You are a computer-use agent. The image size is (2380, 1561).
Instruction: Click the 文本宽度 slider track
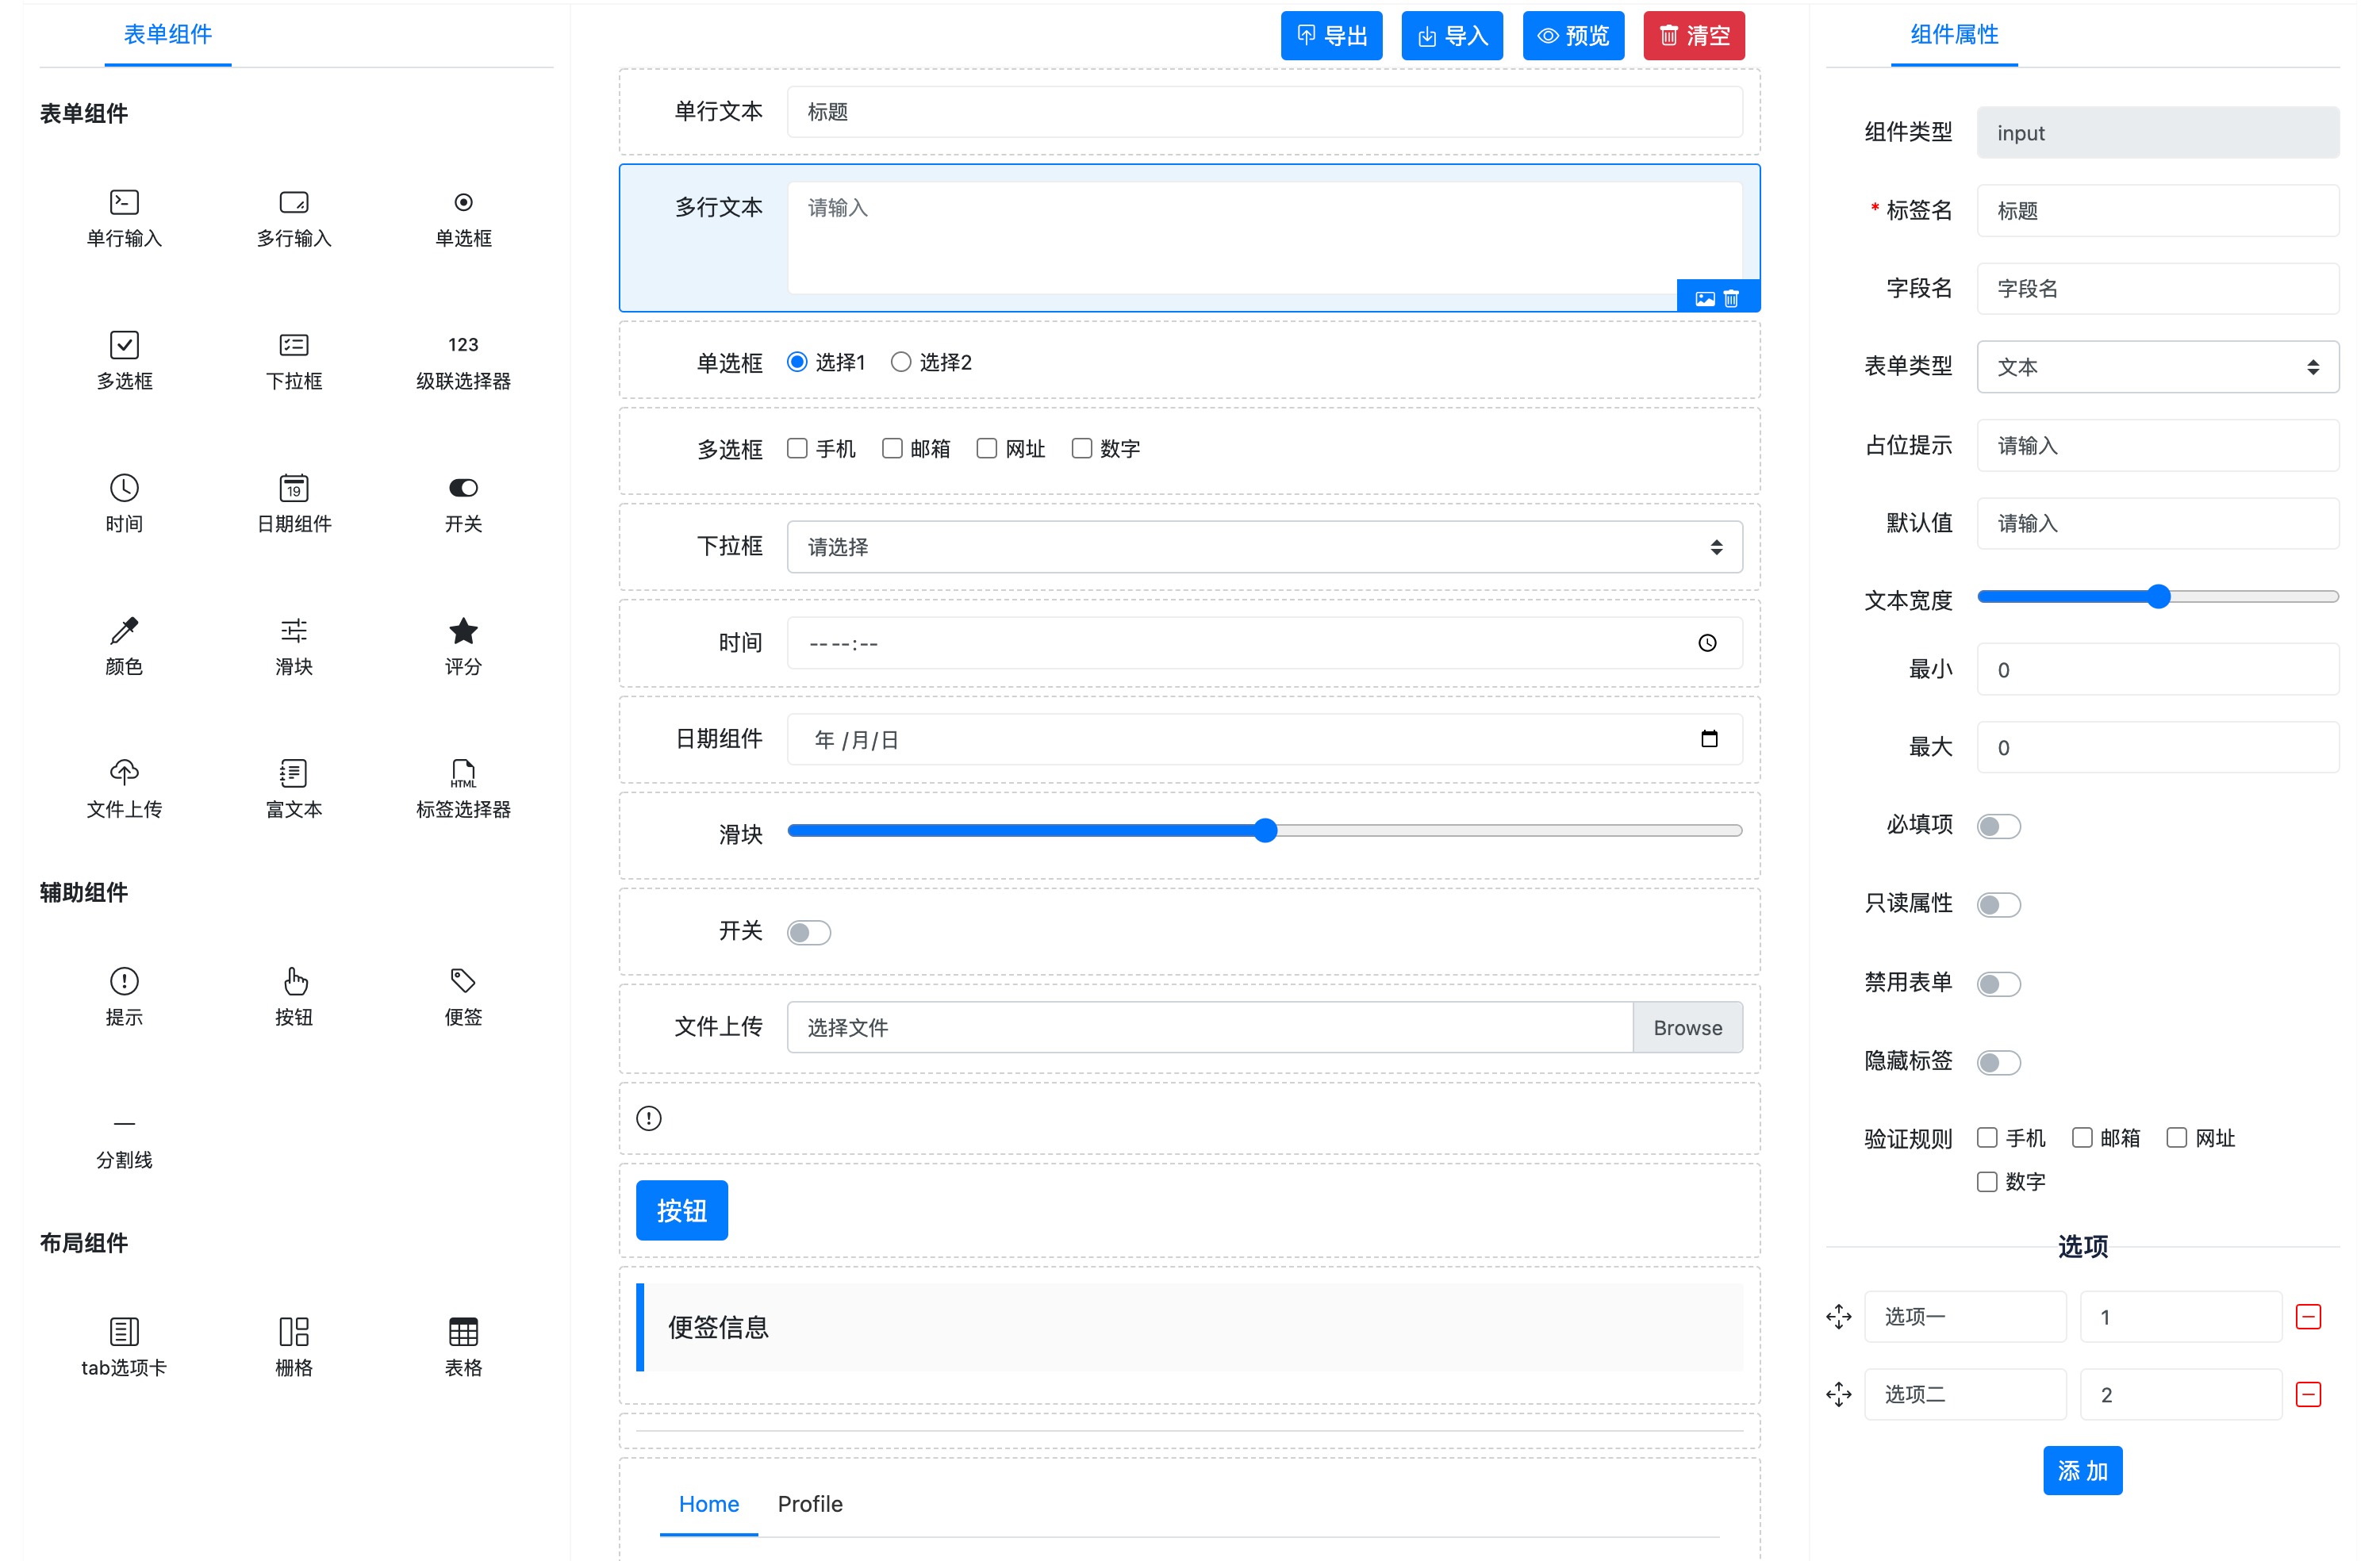2250,597
